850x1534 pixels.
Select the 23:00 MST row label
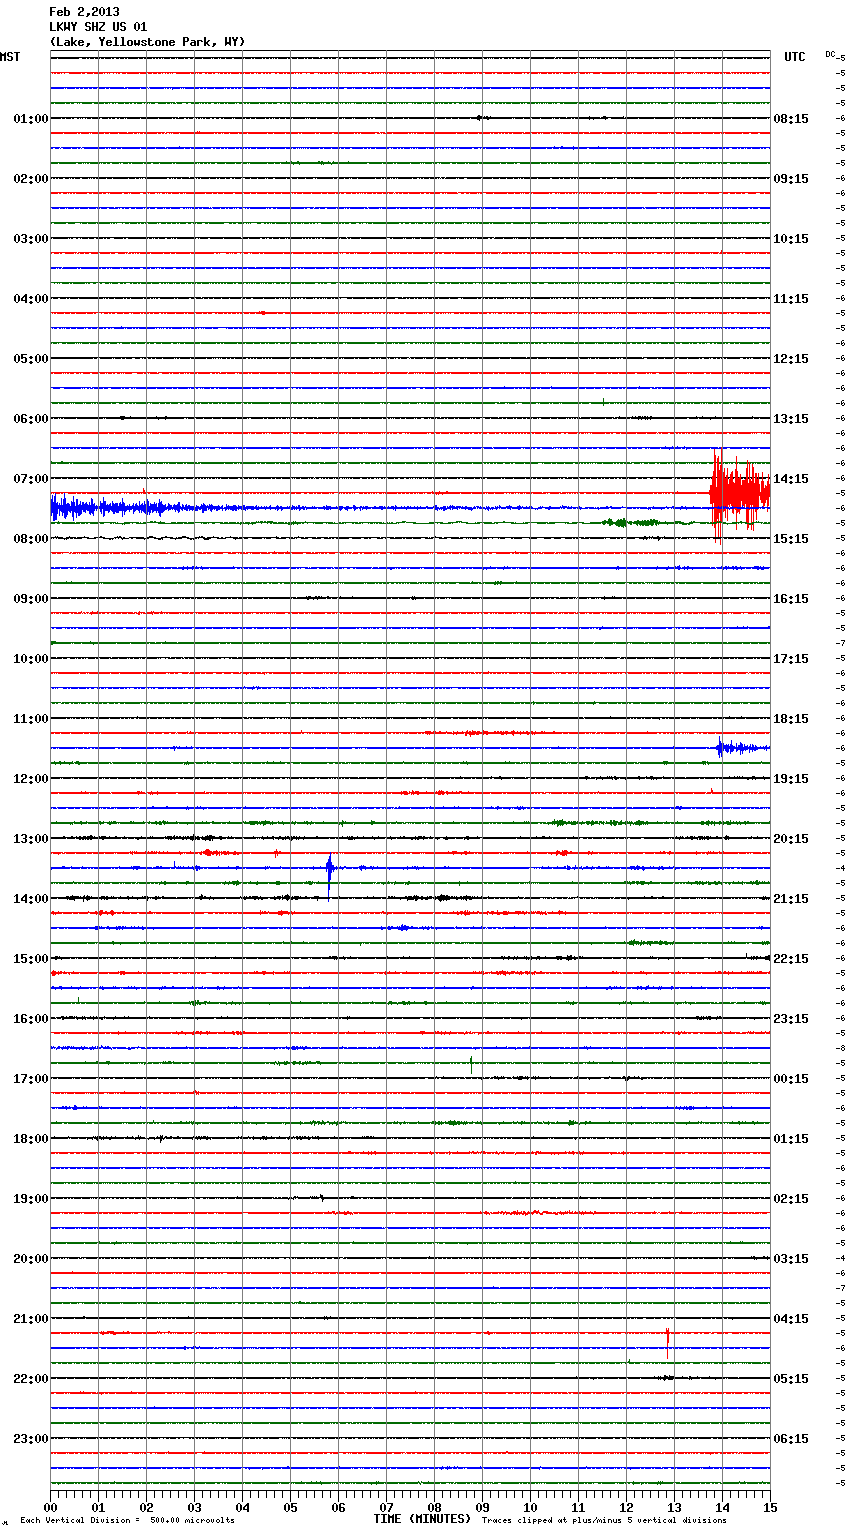(31, 1439)
